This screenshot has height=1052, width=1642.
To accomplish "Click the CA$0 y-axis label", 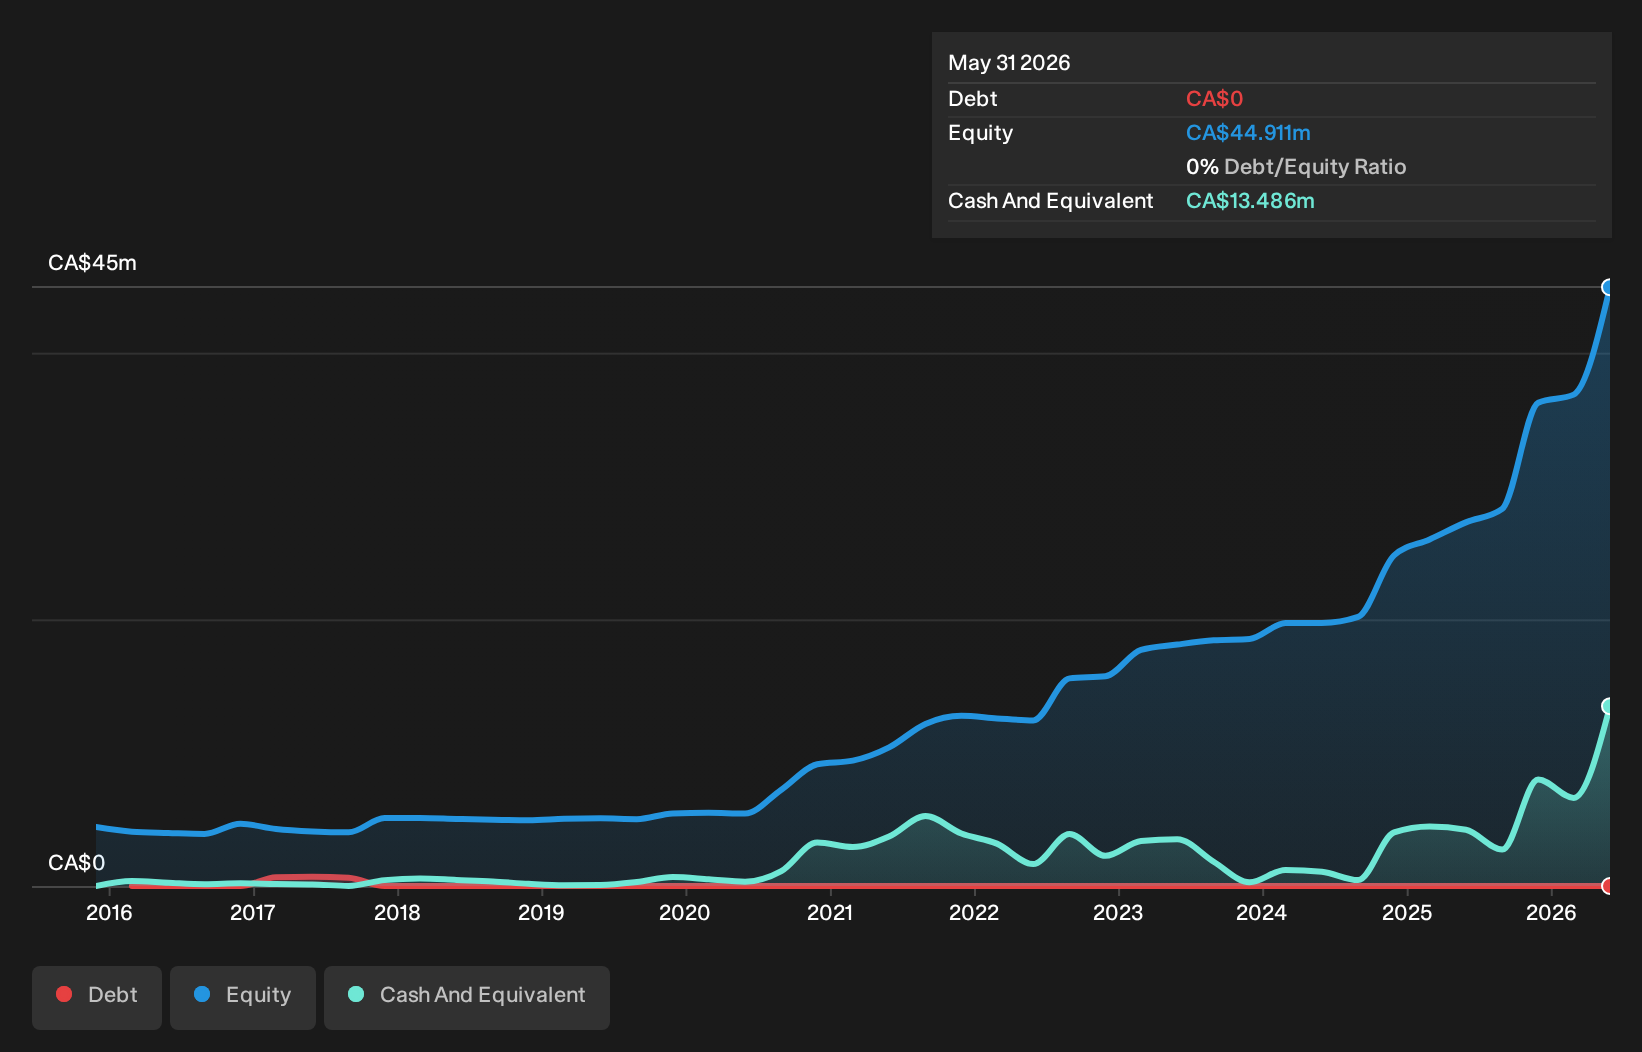I will (x=76, y=863).
